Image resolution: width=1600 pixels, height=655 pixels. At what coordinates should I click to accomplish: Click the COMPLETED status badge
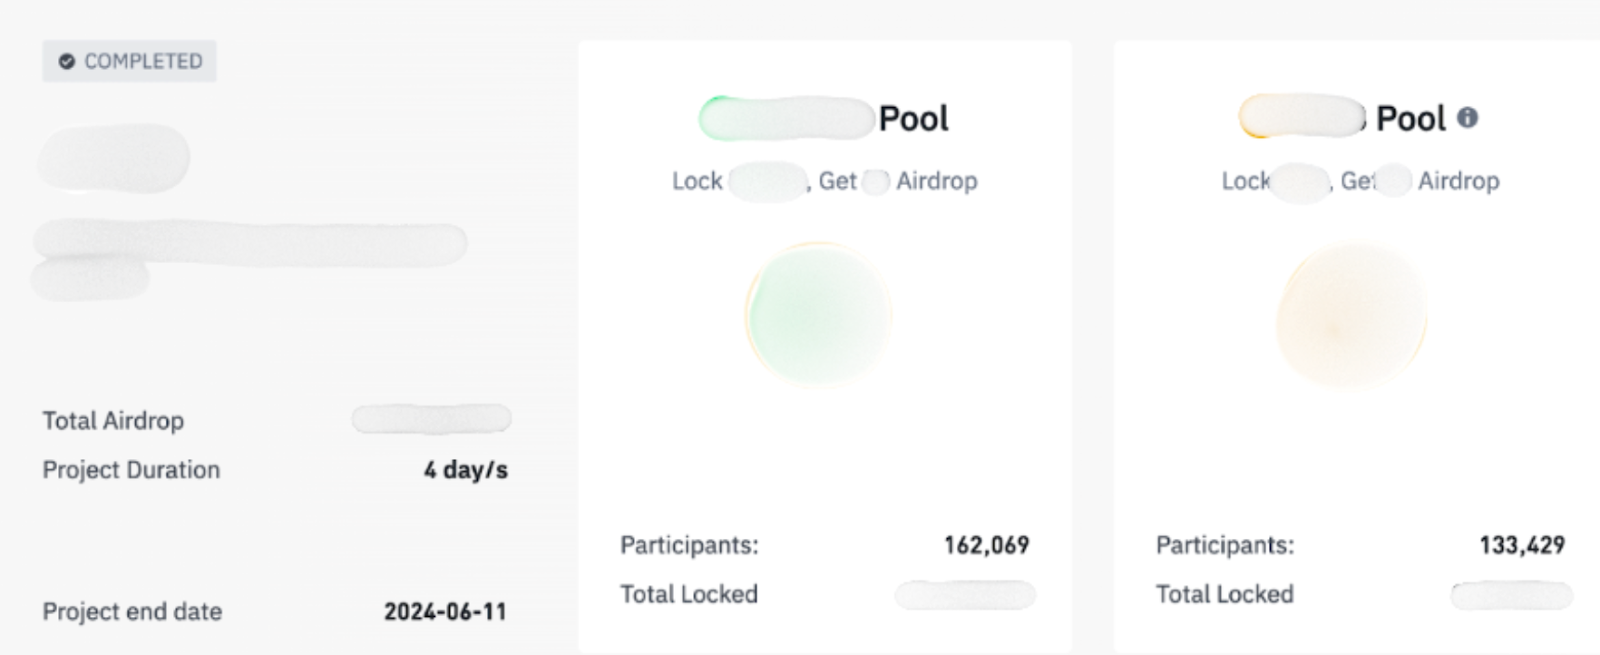pyautogui.click(x=130, y=62)
